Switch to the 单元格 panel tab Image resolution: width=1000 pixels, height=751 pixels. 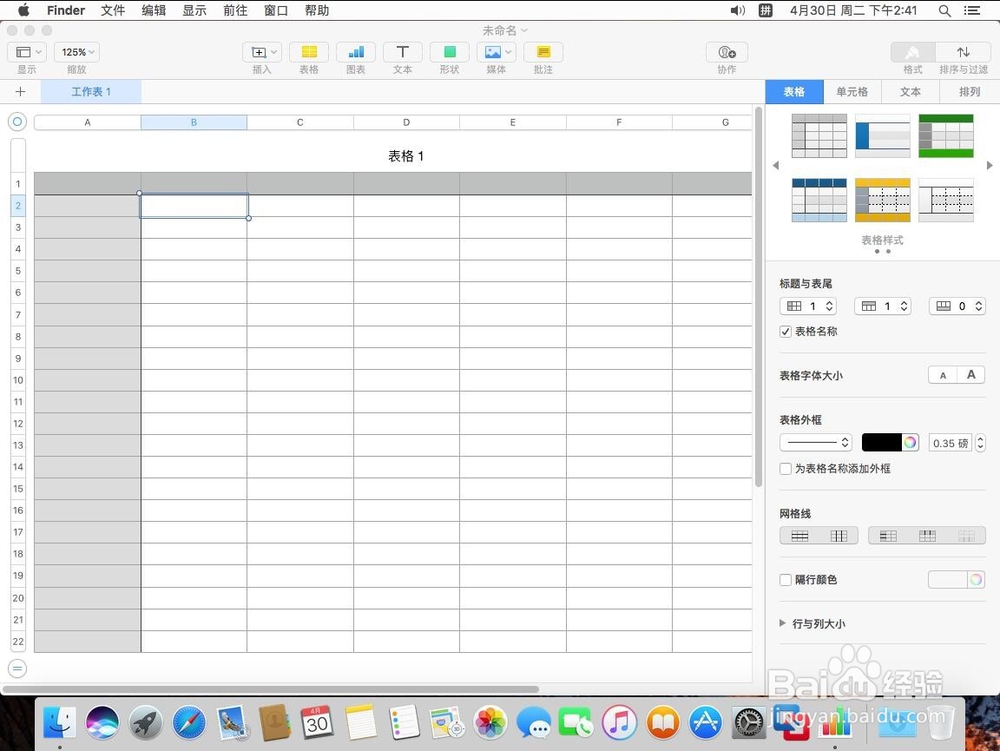[x=852, y=91]
